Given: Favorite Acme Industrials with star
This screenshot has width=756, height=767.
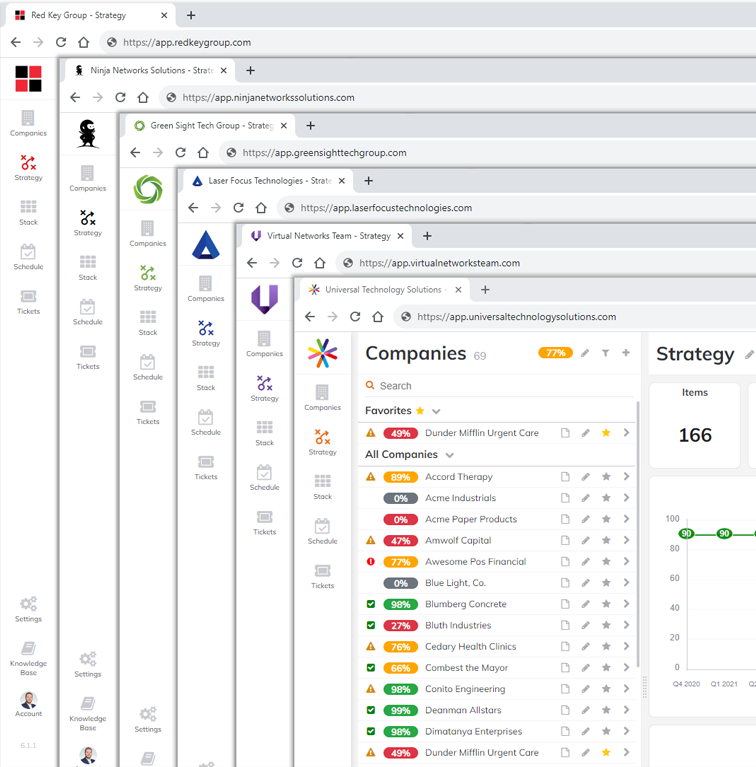Looking at the screenshot, I should click(x=606, y=497).
